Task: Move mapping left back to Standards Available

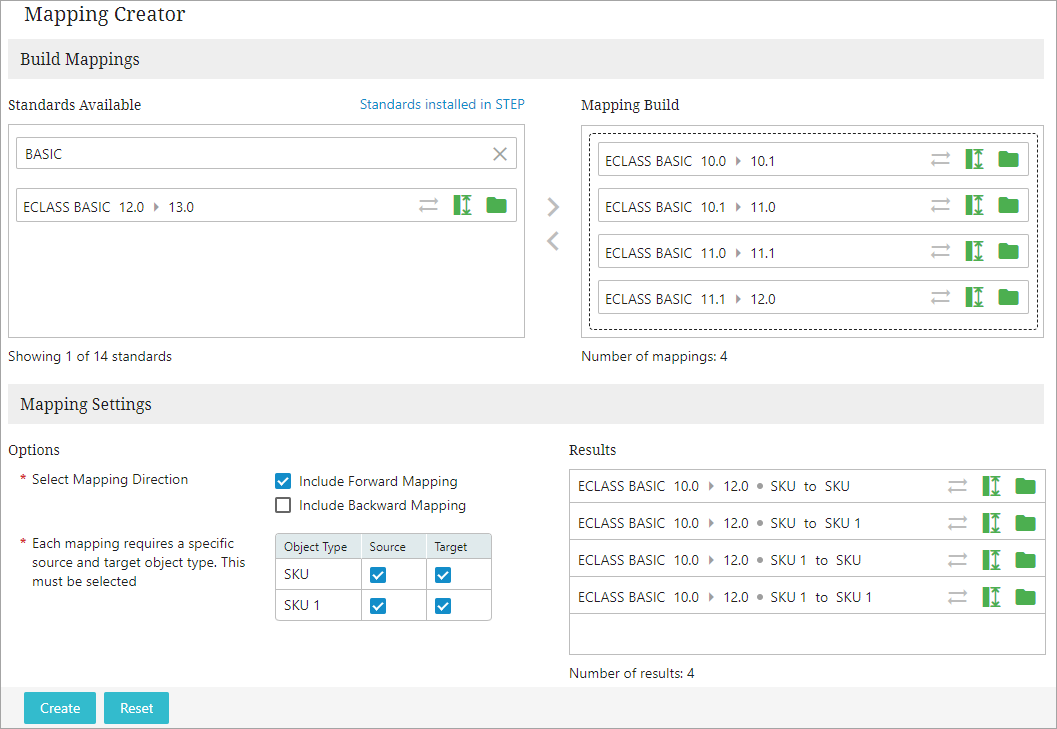Action: pos(553,241)
